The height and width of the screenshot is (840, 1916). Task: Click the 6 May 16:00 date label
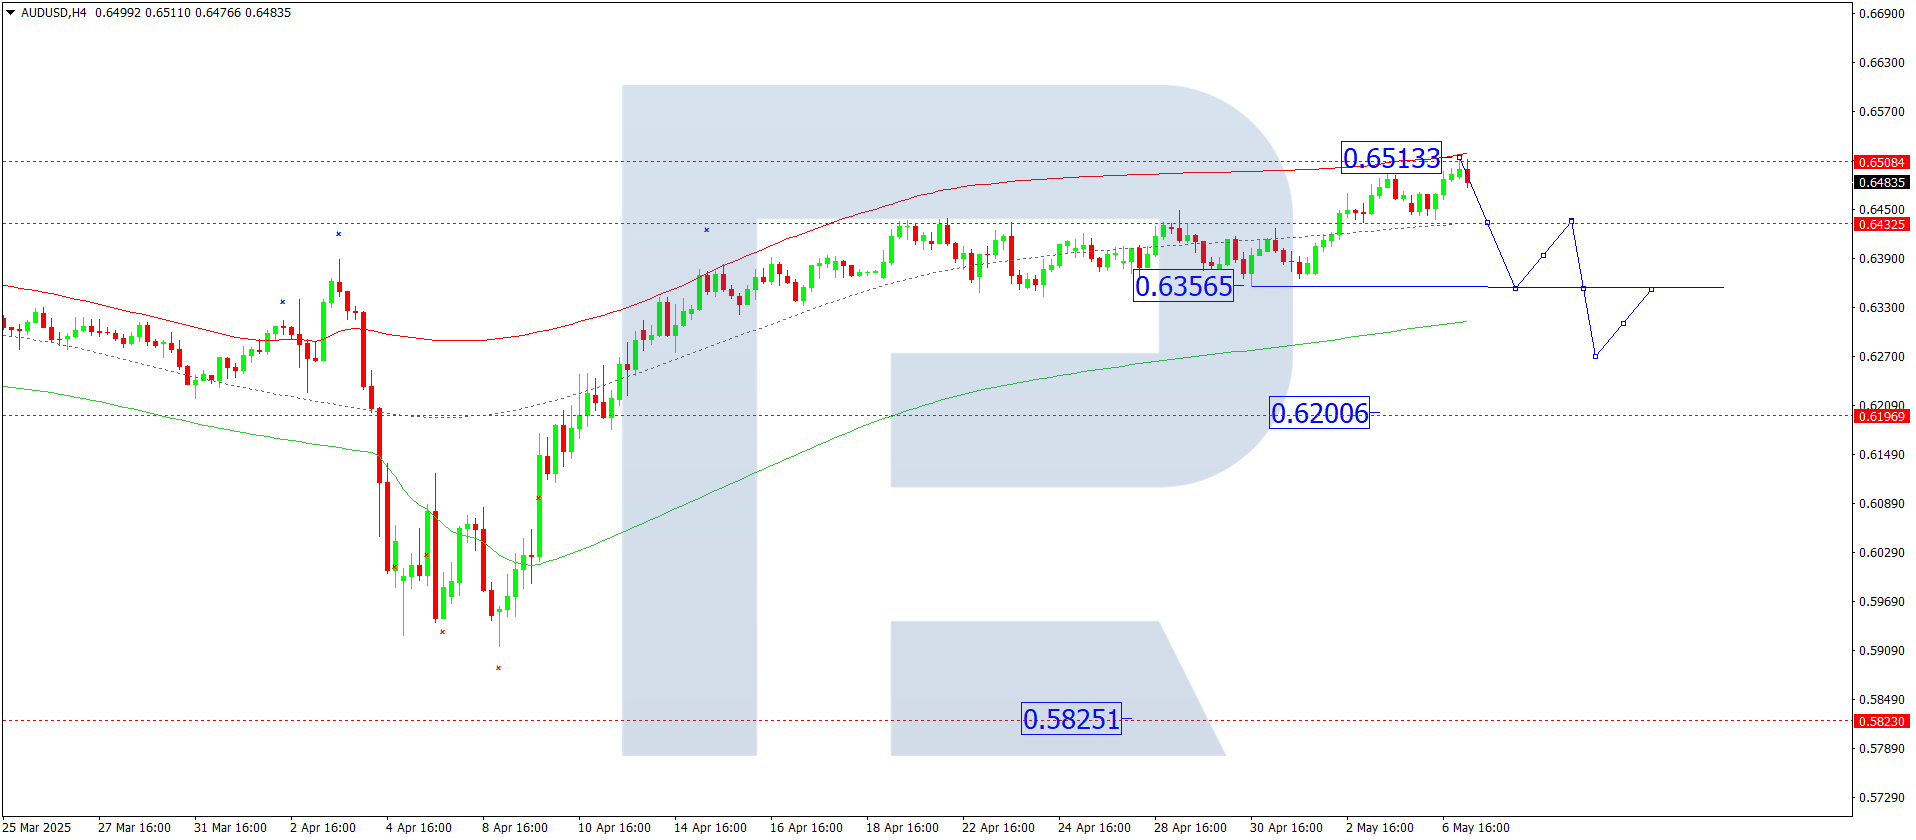tap(1475, 827)
